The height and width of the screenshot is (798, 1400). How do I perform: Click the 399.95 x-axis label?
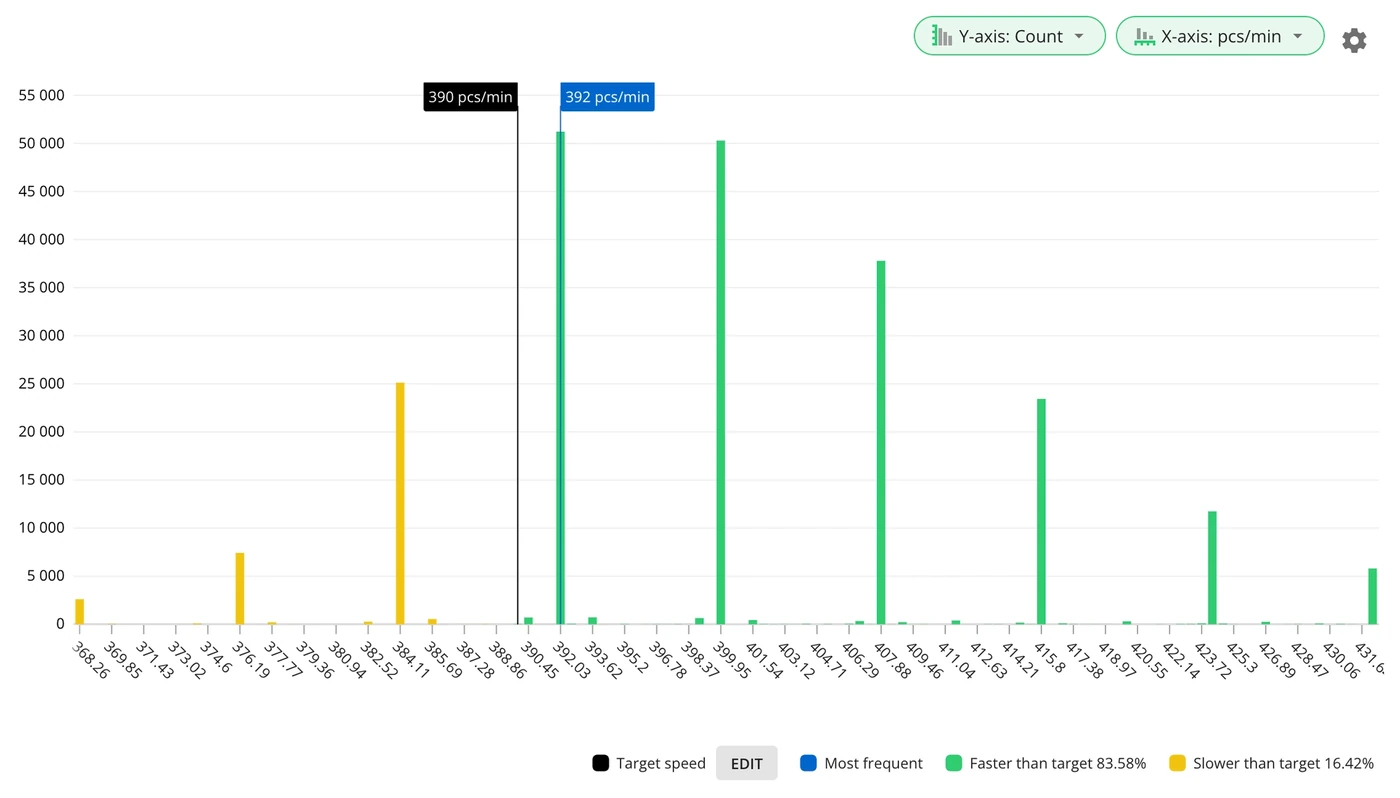[730, 660]
